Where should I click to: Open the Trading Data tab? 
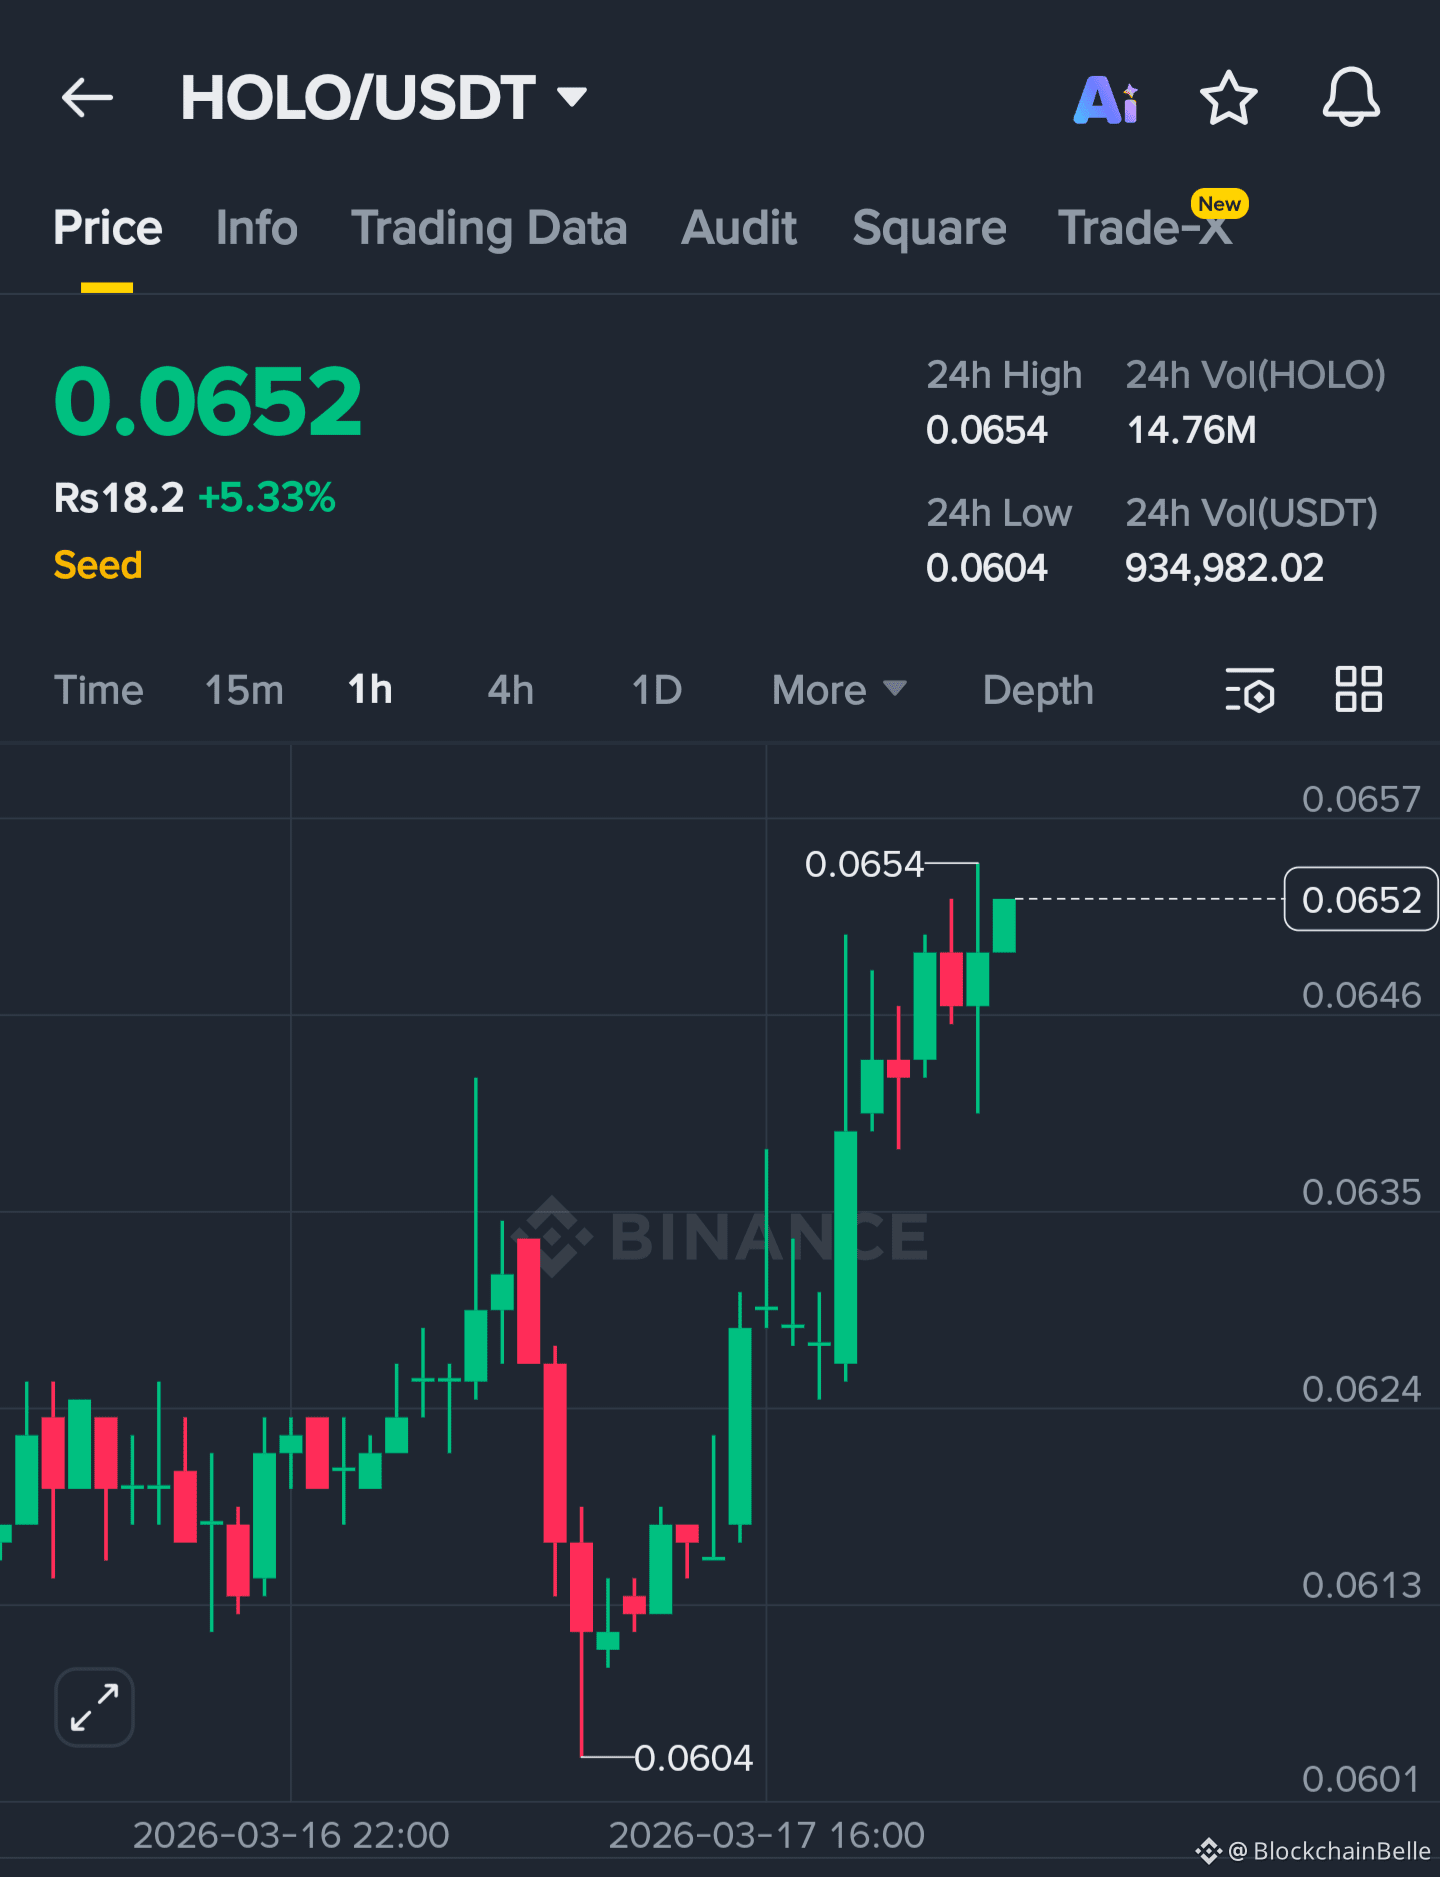click(489, 228)
